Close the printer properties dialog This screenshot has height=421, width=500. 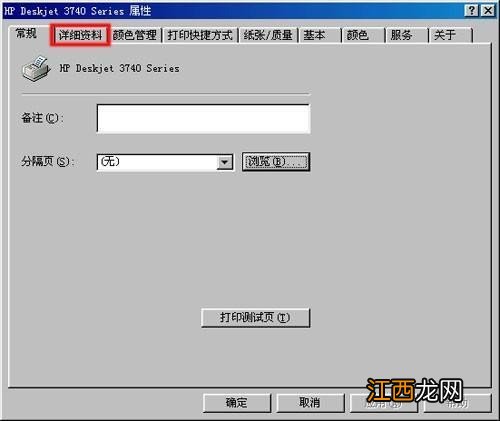tap(488, 11)
